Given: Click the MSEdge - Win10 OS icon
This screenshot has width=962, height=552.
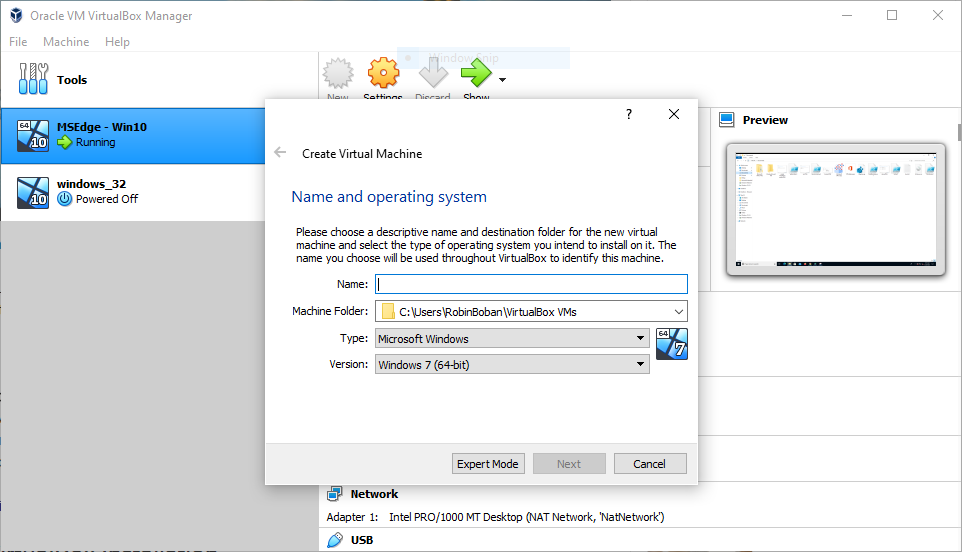Looking at the screenshot, I should point(33,136).
